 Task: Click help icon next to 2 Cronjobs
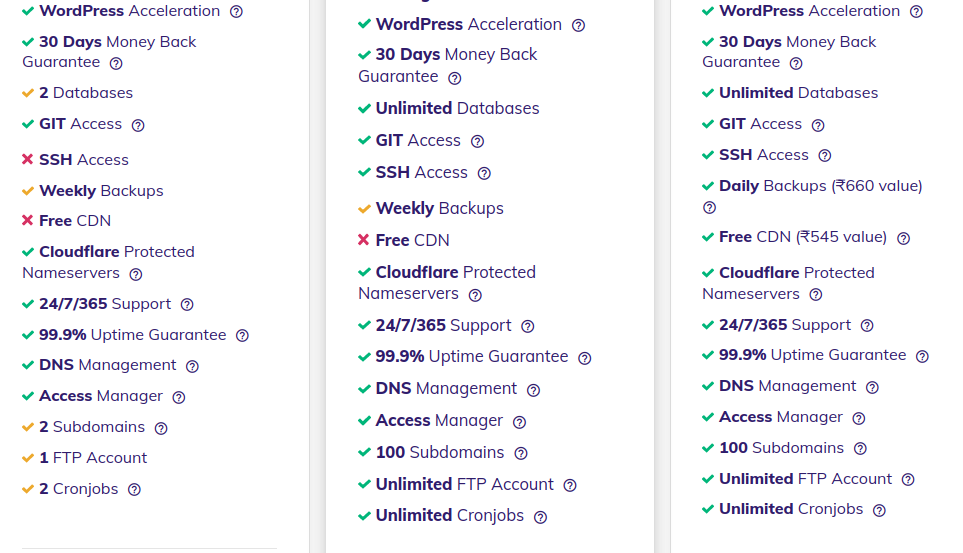134,490
